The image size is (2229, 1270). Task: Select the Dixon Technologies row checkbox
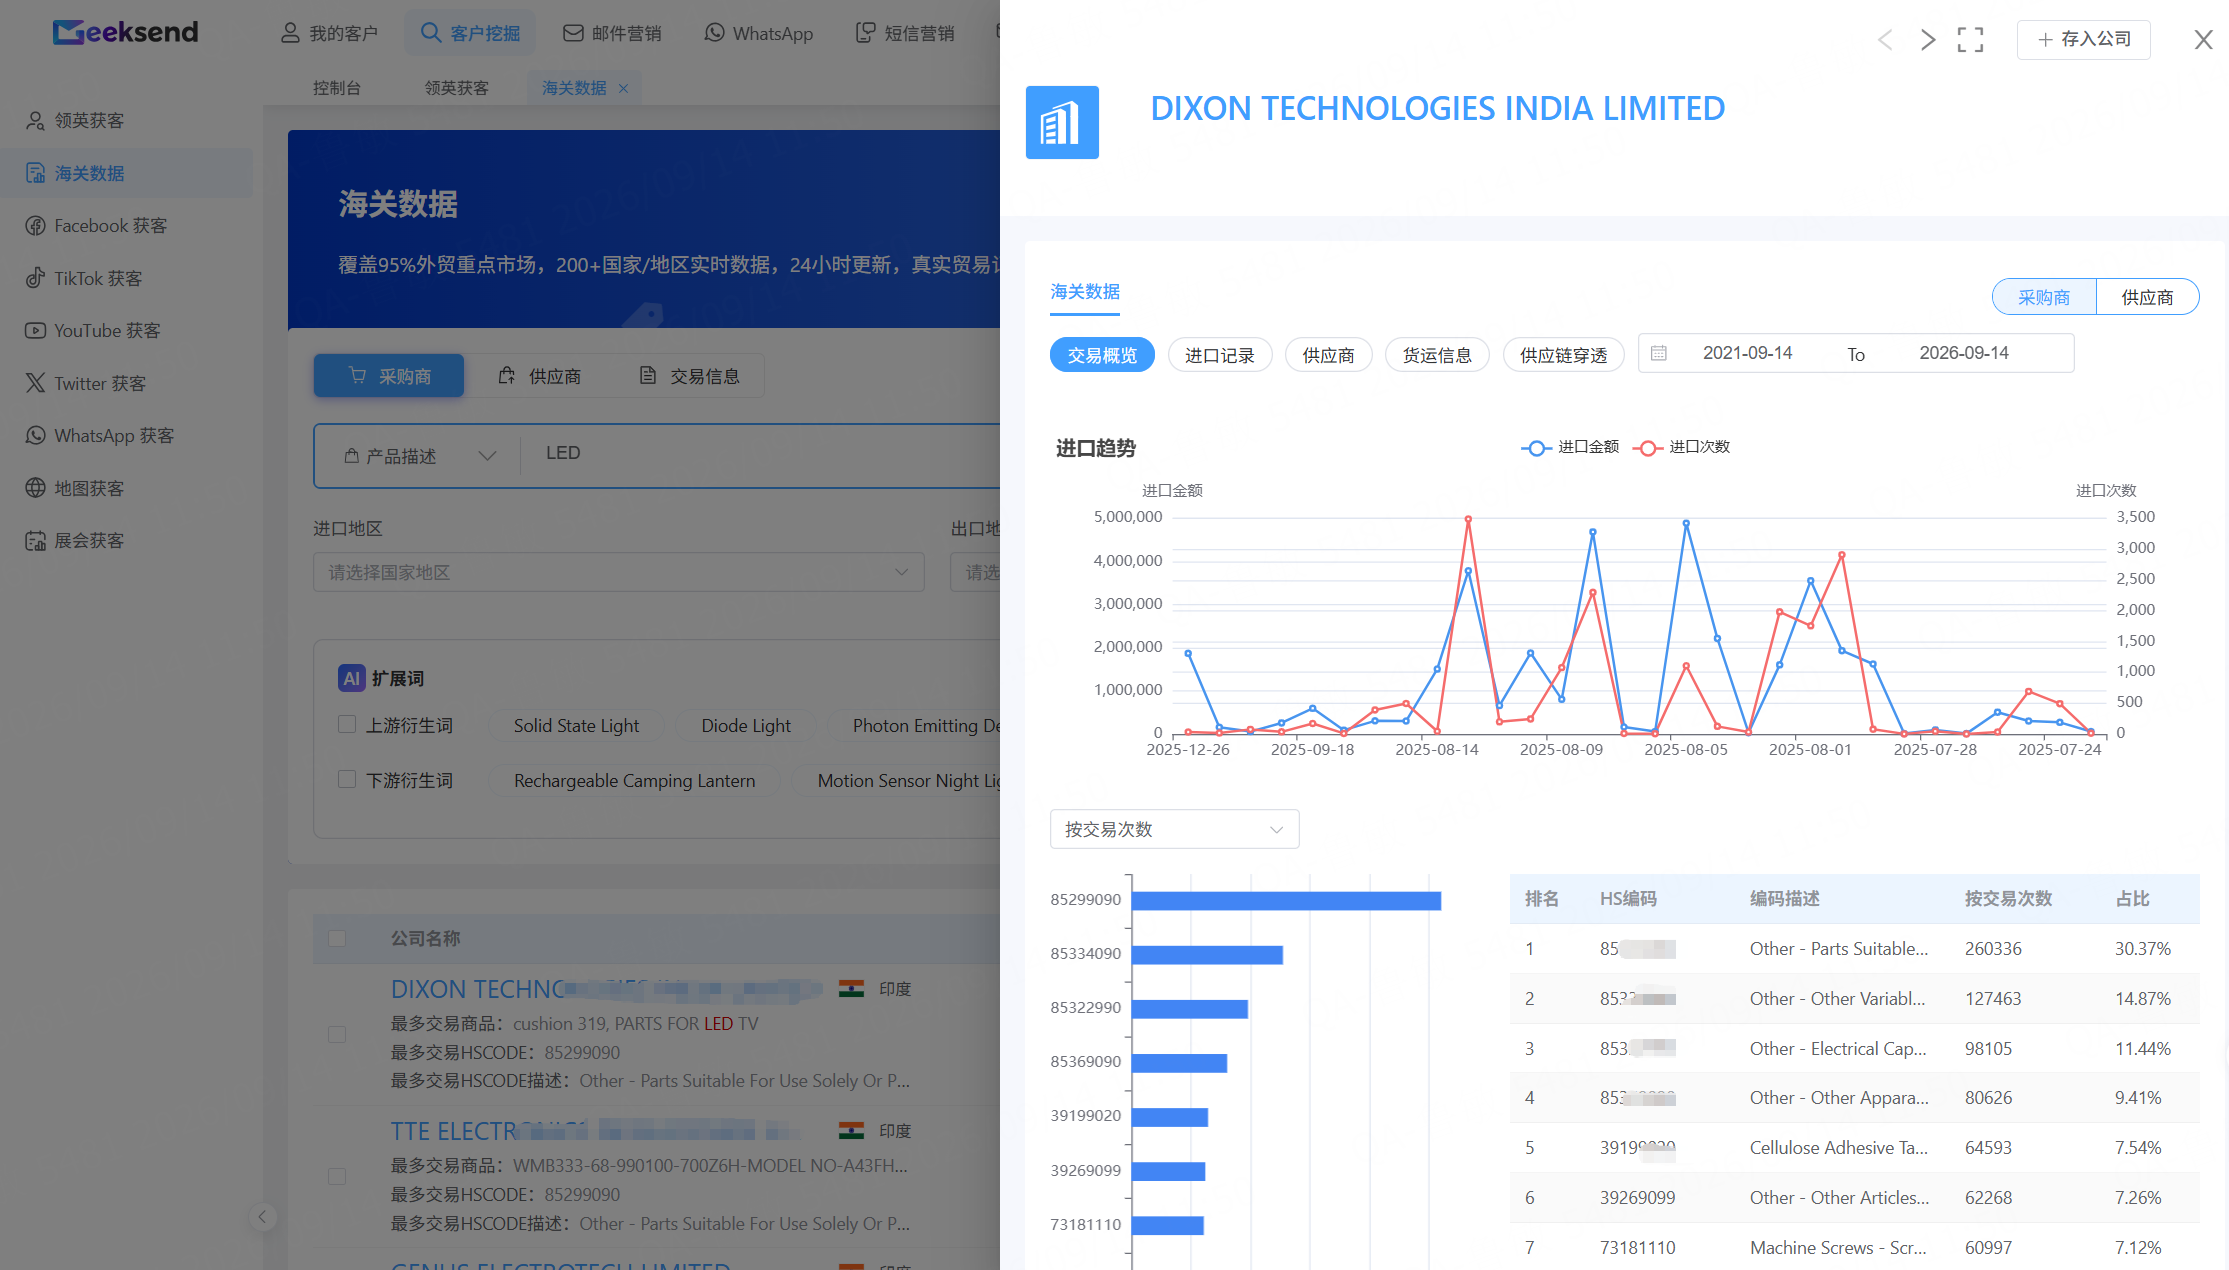coord(337,1034)
